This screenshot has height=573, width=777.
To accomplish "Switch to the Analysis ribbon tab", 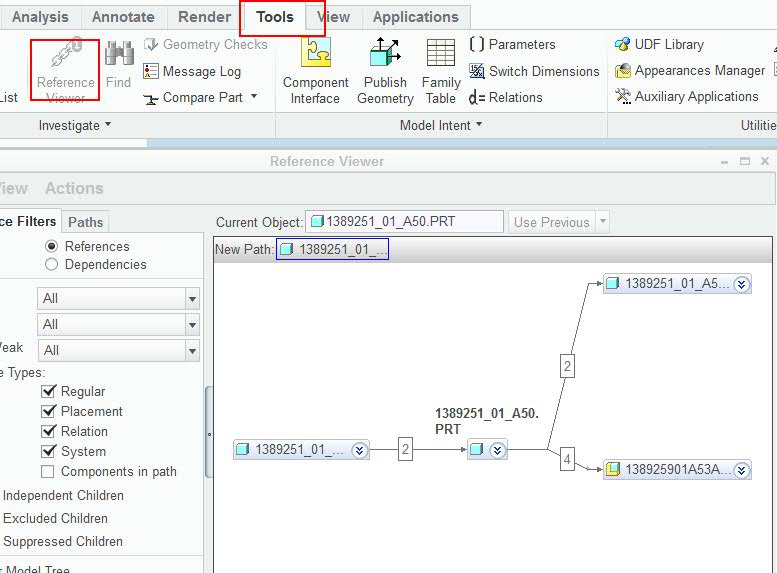I will pos(40,17).
